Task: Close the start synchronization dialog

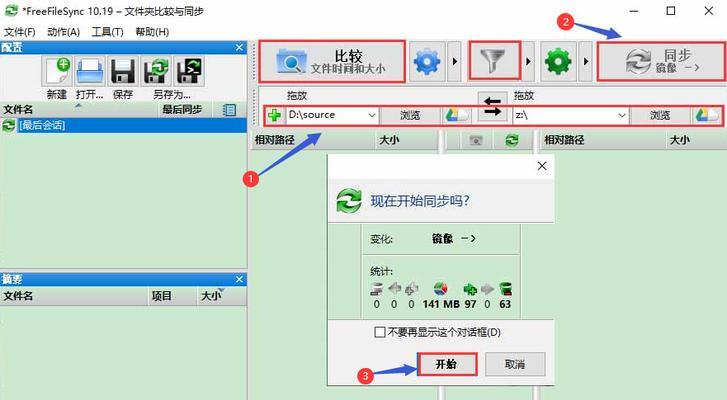Action: click(542, 166)
